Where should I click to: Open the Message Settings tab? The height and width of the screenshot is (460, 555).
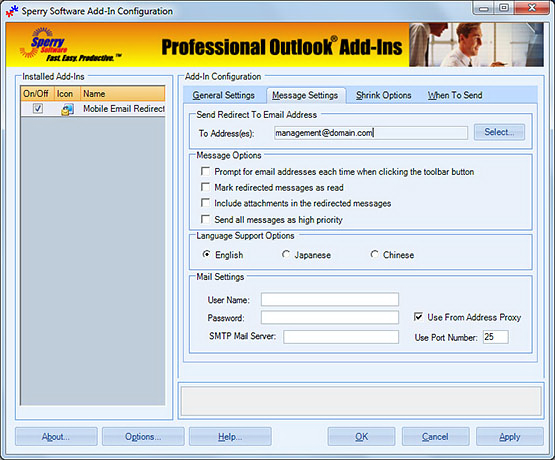tap(305, 95)
